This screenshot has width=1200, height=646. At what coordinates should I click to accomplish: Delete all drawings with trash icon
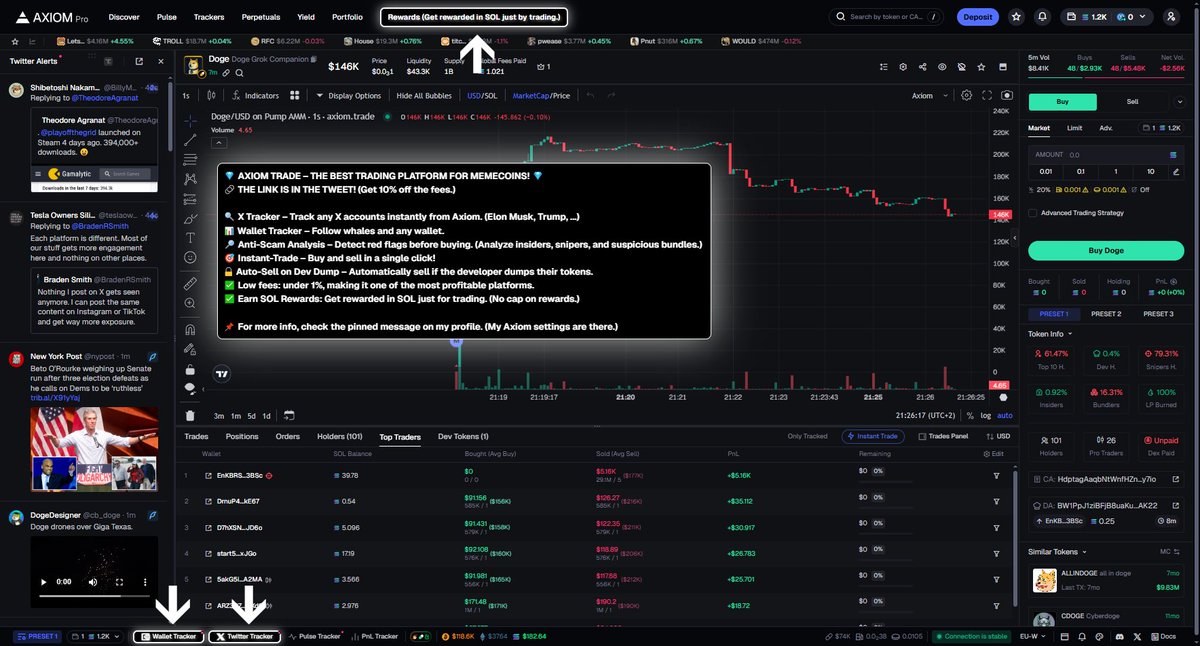pos(190,415)
